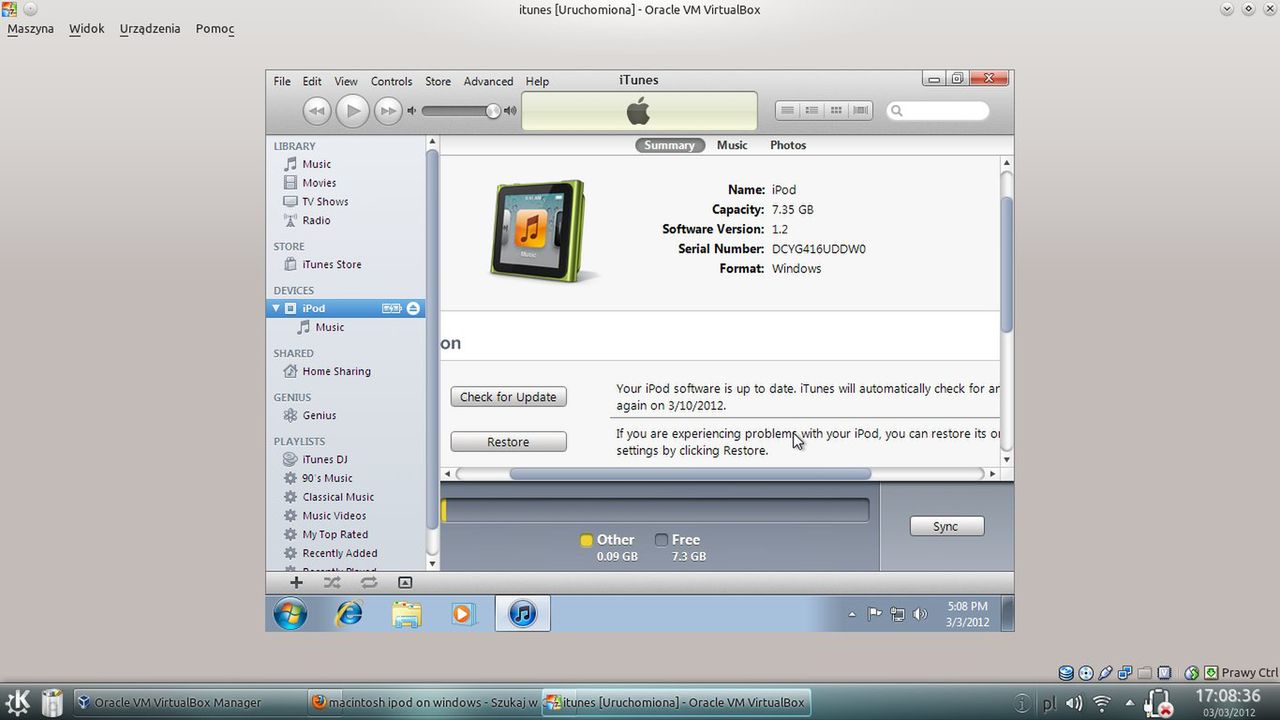Screen dimensions: 1280x720
Task: Open Home Sharing
Action: point(336,371)
